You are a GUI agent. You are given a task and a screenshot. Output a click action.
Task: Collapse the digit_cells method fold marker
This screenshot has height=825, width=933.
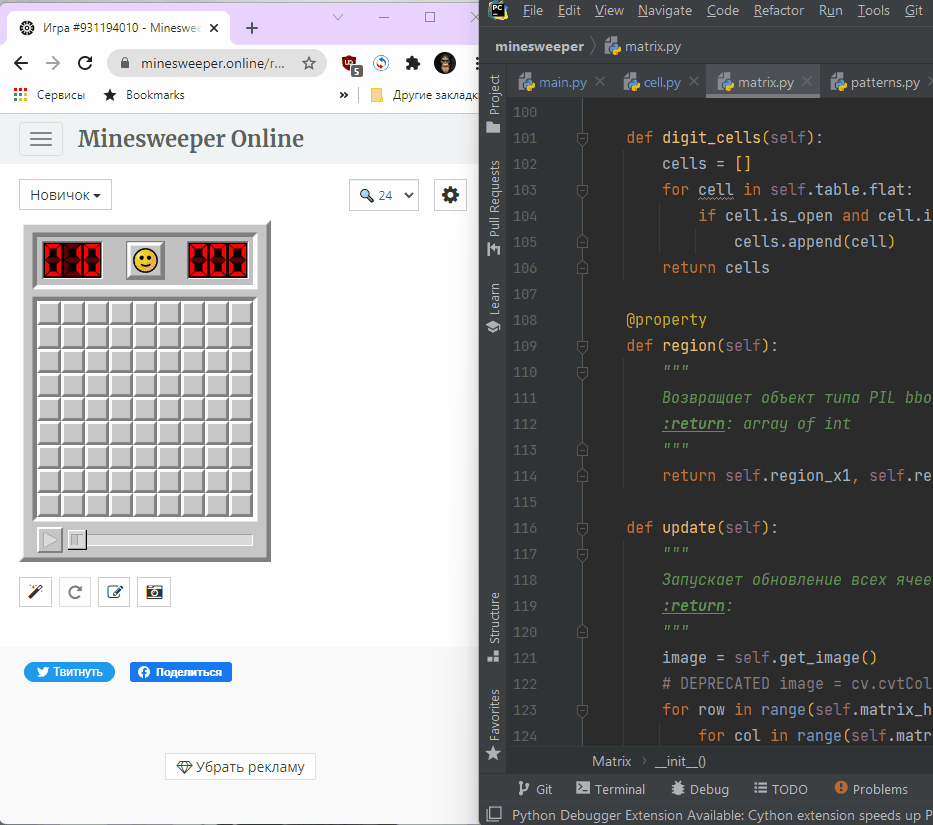[x=583, y=138]
